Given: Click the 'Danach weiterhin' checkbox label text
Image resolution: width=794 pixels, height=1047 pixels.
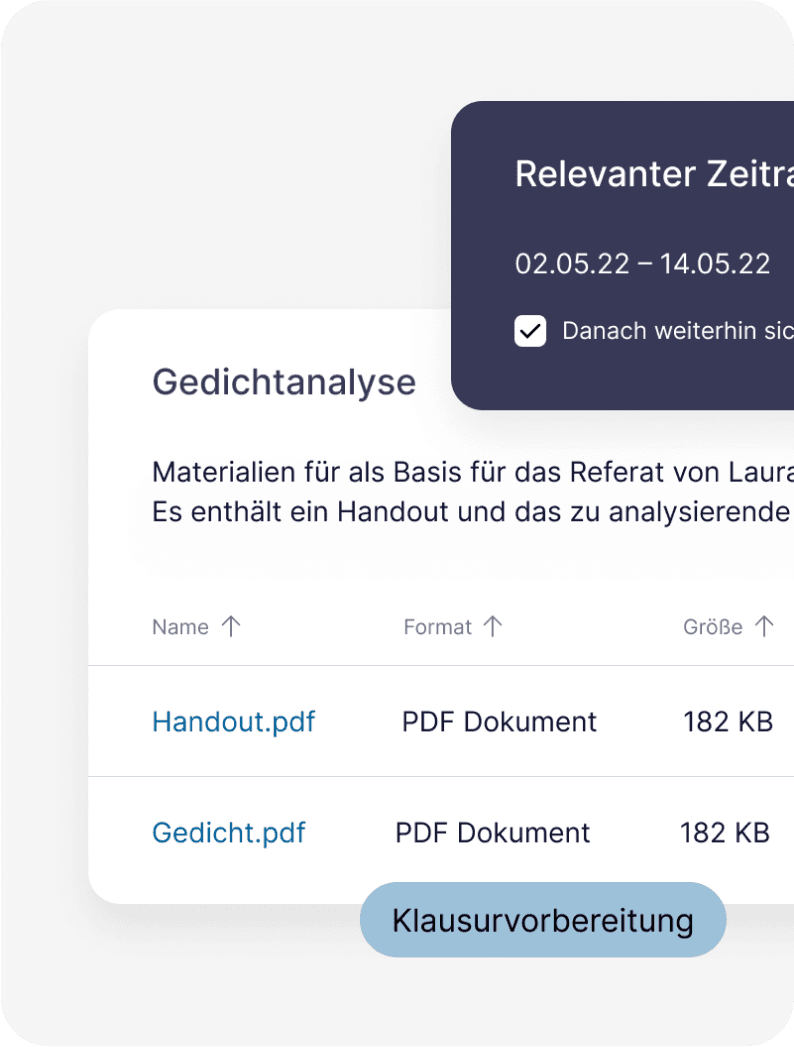Looking at the screenshot, I should [x=677, y=331].
